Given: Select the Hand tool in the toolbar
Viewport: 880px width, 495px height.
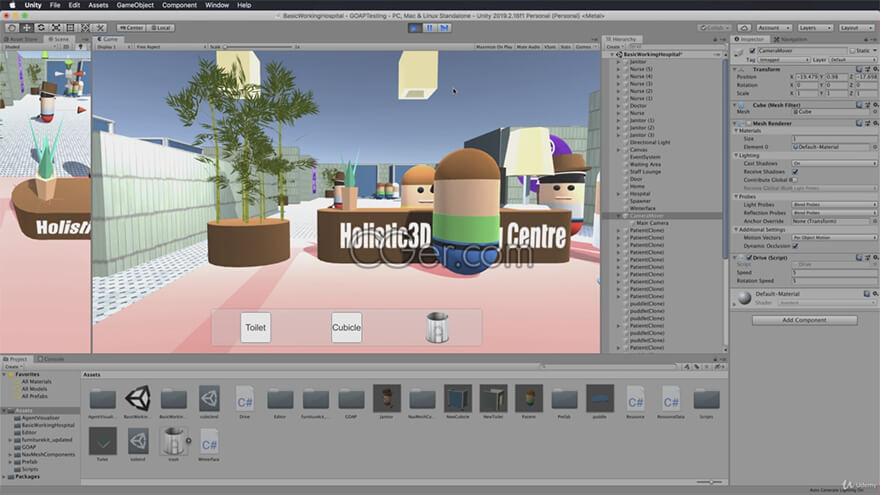Looking at the screenshot, I should tap(12, 28).
